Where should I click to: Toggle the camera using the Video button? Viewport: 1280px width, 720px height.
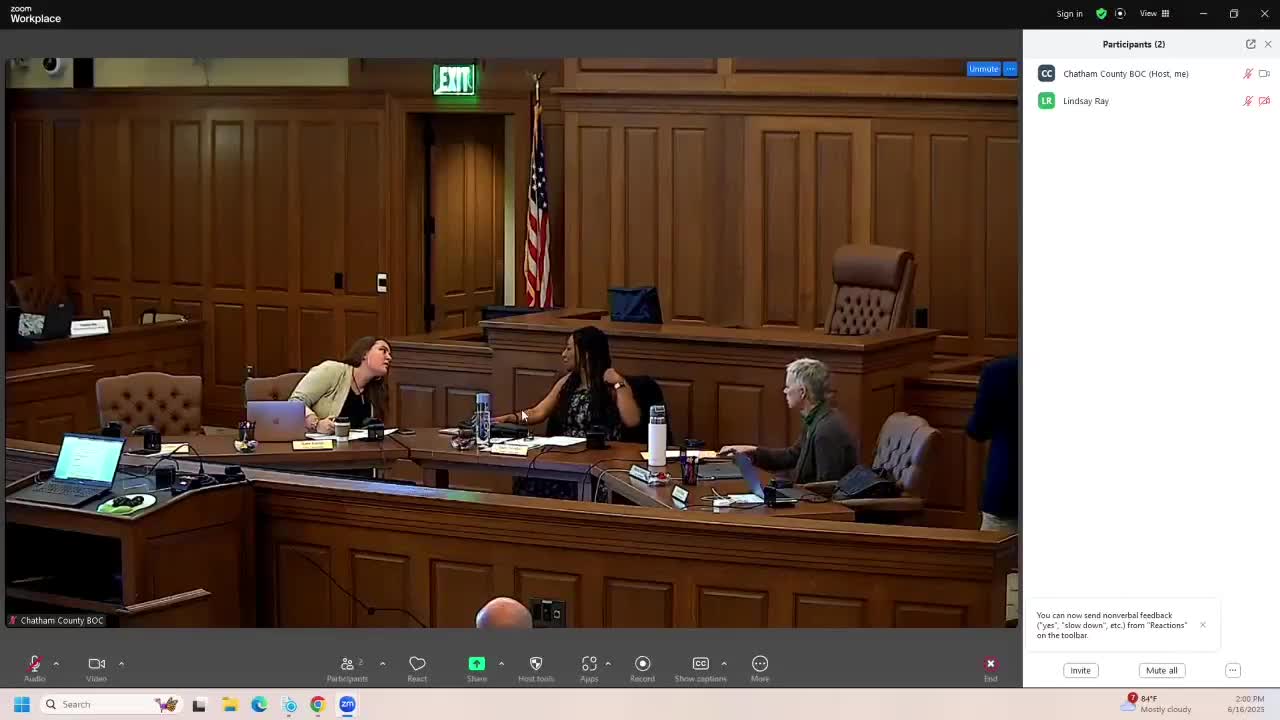click(x=96, y=668)
